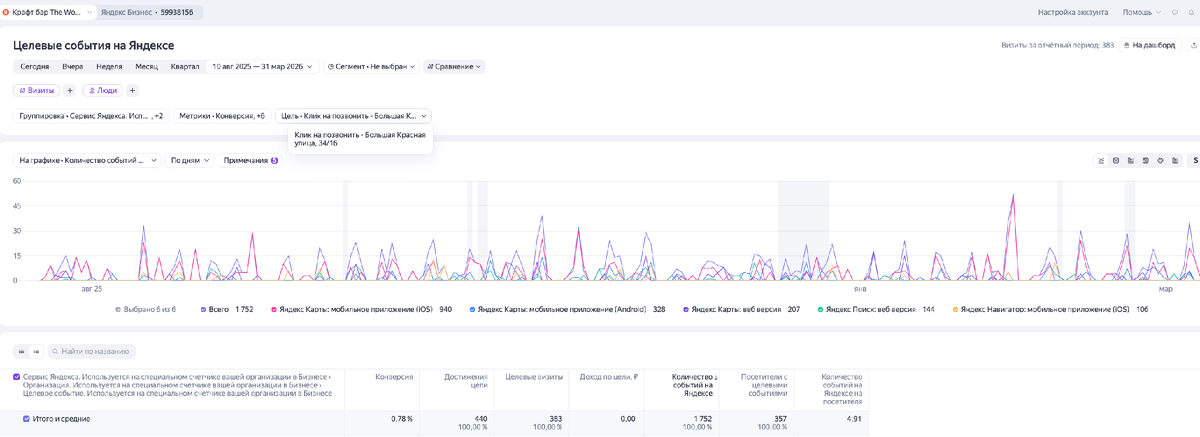The width and height of the screenshot is (1200, 437).
Task: Open the По дням granularity dropdown
Action: pyautogui.click(x=189, y=160)
